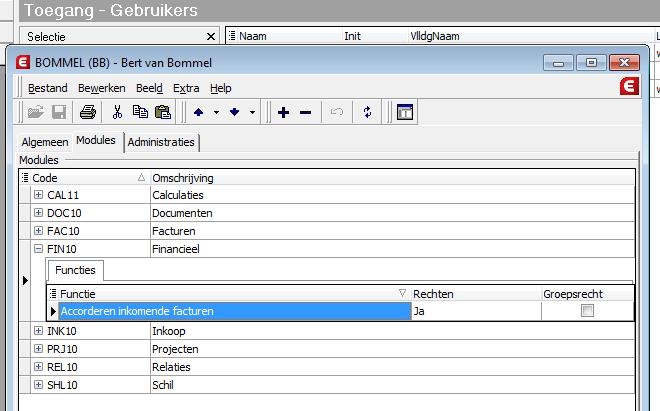The image size is (660, 411).
Task: Click the refresh arrows icon
Action: (367, 112)
